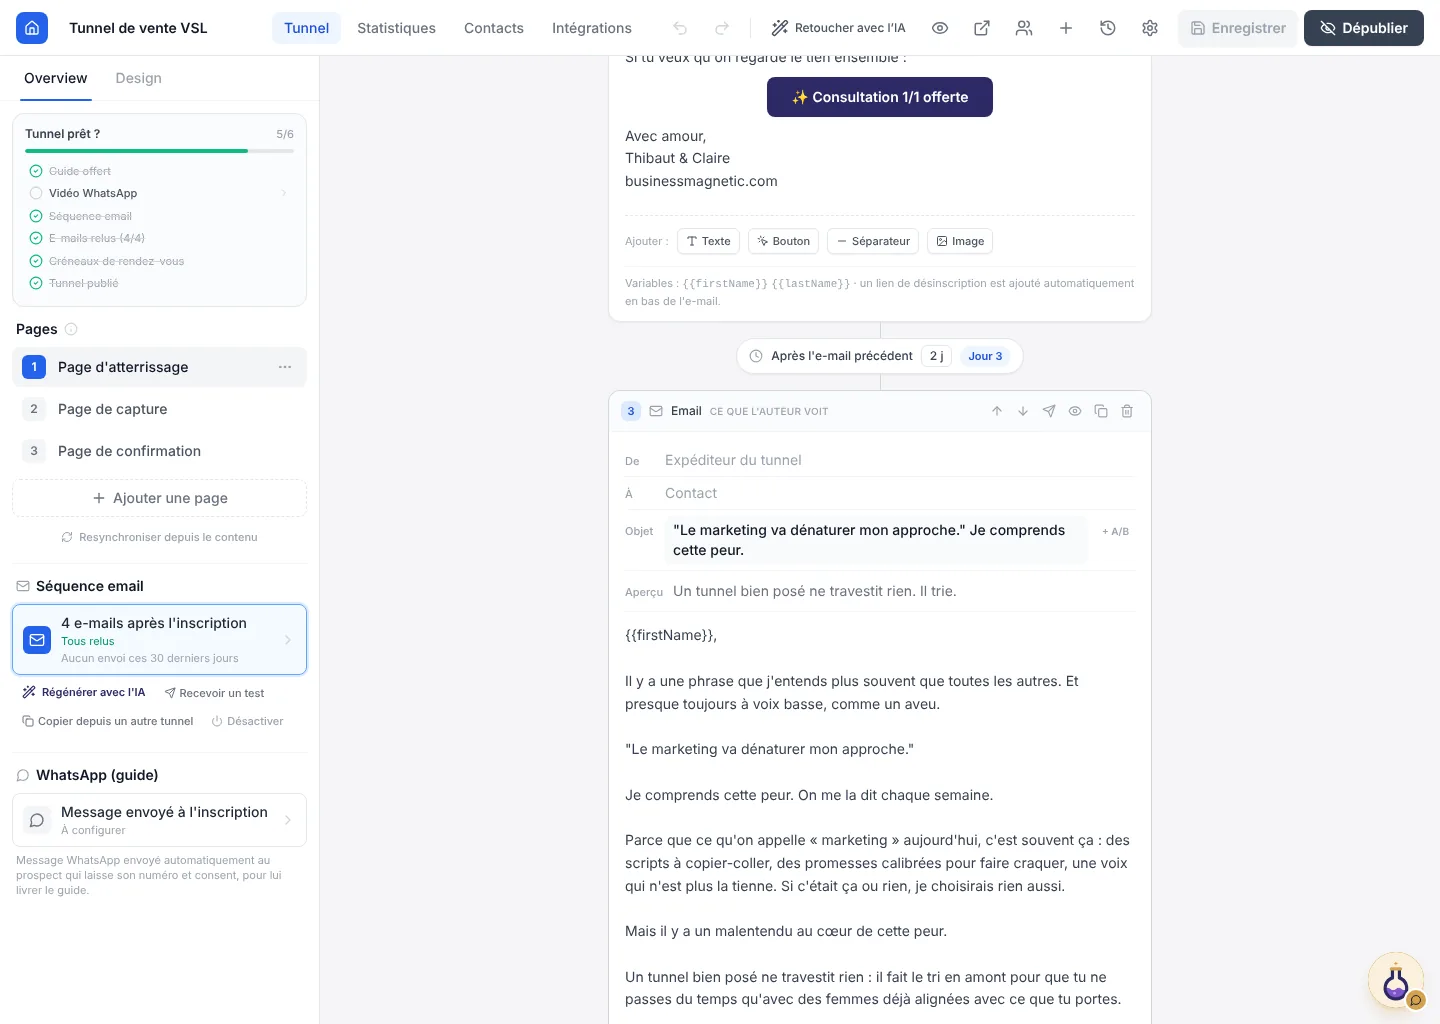The width and height of the screenshot is (1440, 1024).
Task: Open the potion assistant chat bubble
Action: (1396, 981)
